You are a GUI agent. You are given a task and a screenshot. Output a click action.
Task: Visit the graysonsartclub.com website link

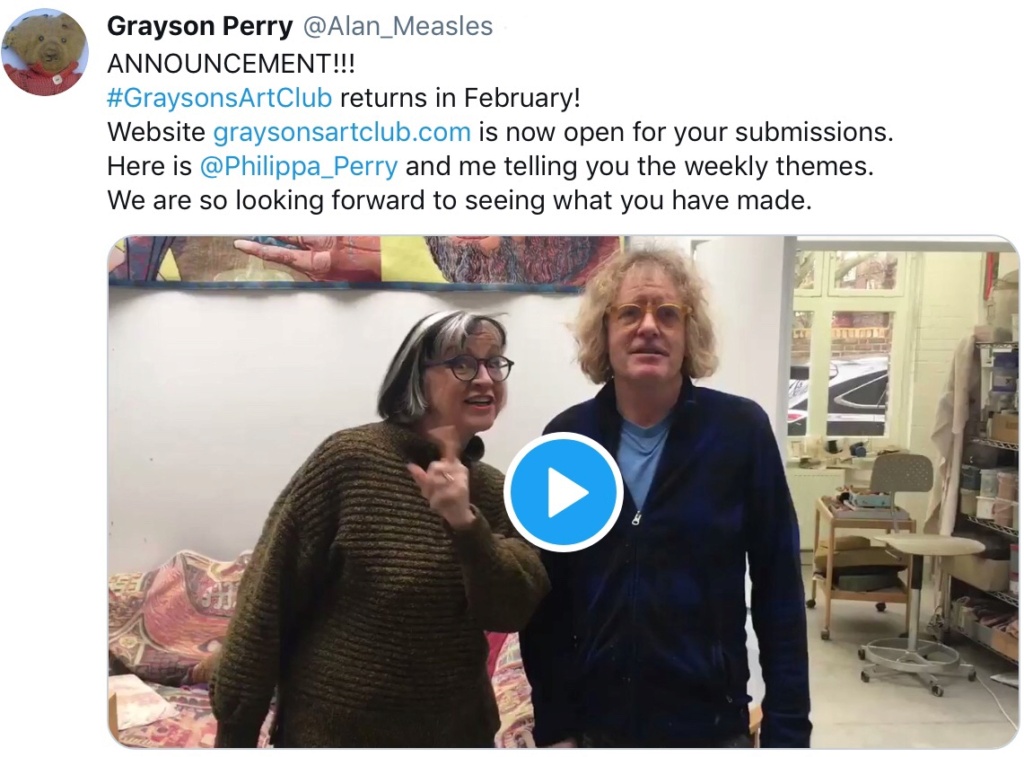pos(342,132)
